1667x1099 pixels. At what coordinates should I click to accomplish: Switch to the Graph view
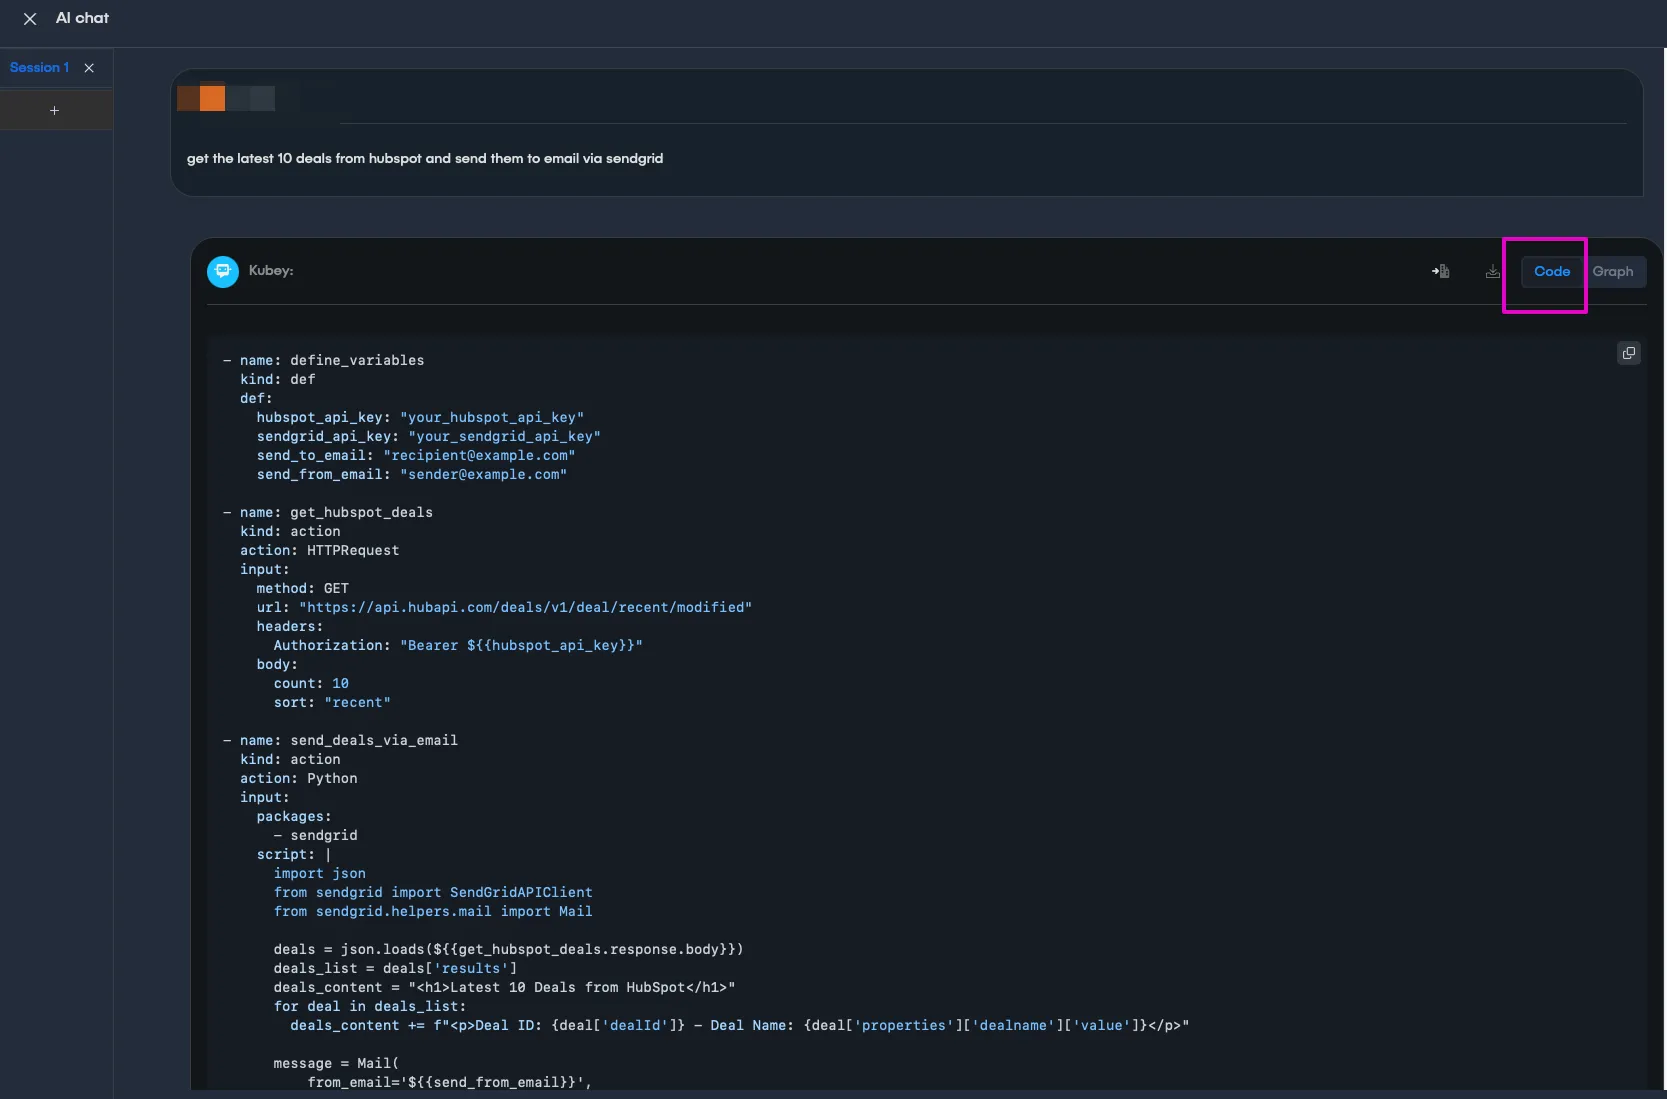(x=1613, y=271)
